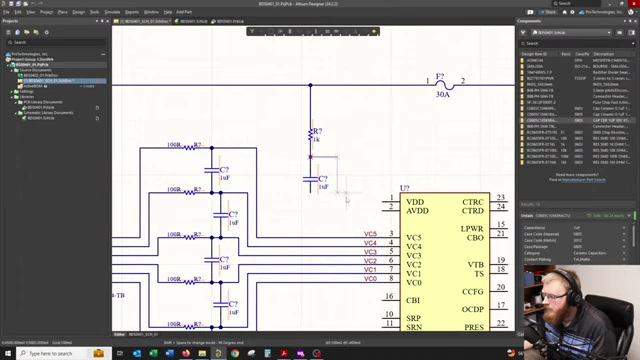The width and height of the screenshot is (640, 360).
Task: Collapse the Source Documents folder
Action: (x=12, y=70)
